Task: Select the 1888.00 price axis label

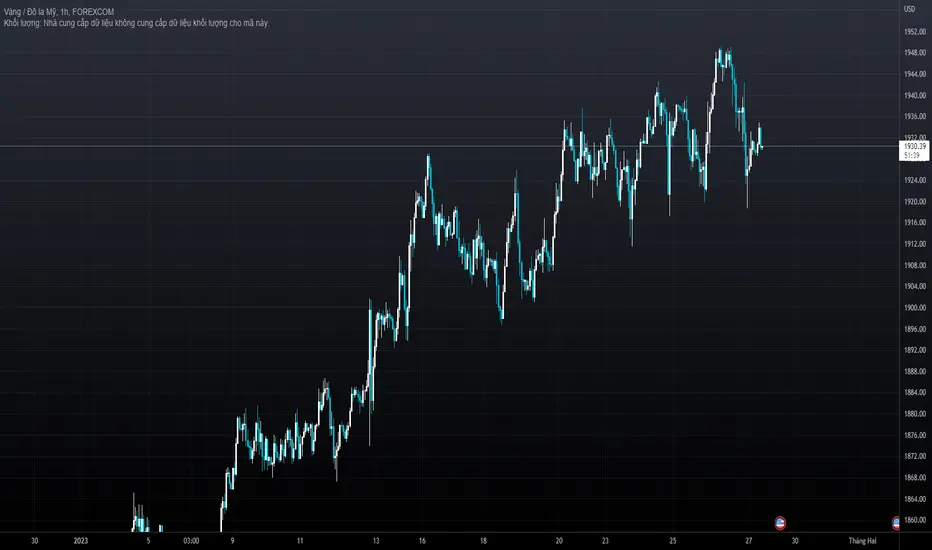Action: [x=915, y=372]
